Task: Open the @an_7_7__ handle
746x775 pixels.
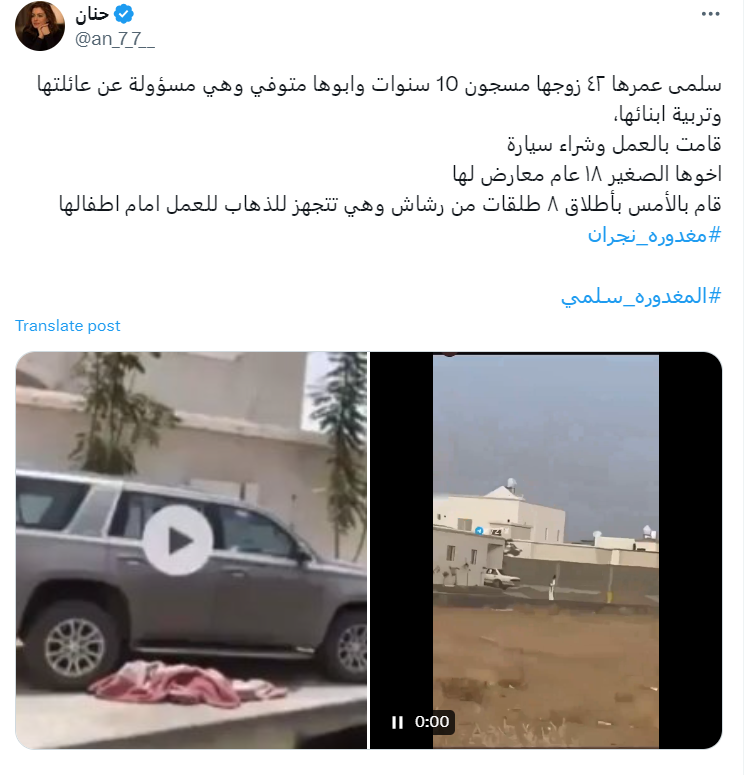Action: pos(115,39)
